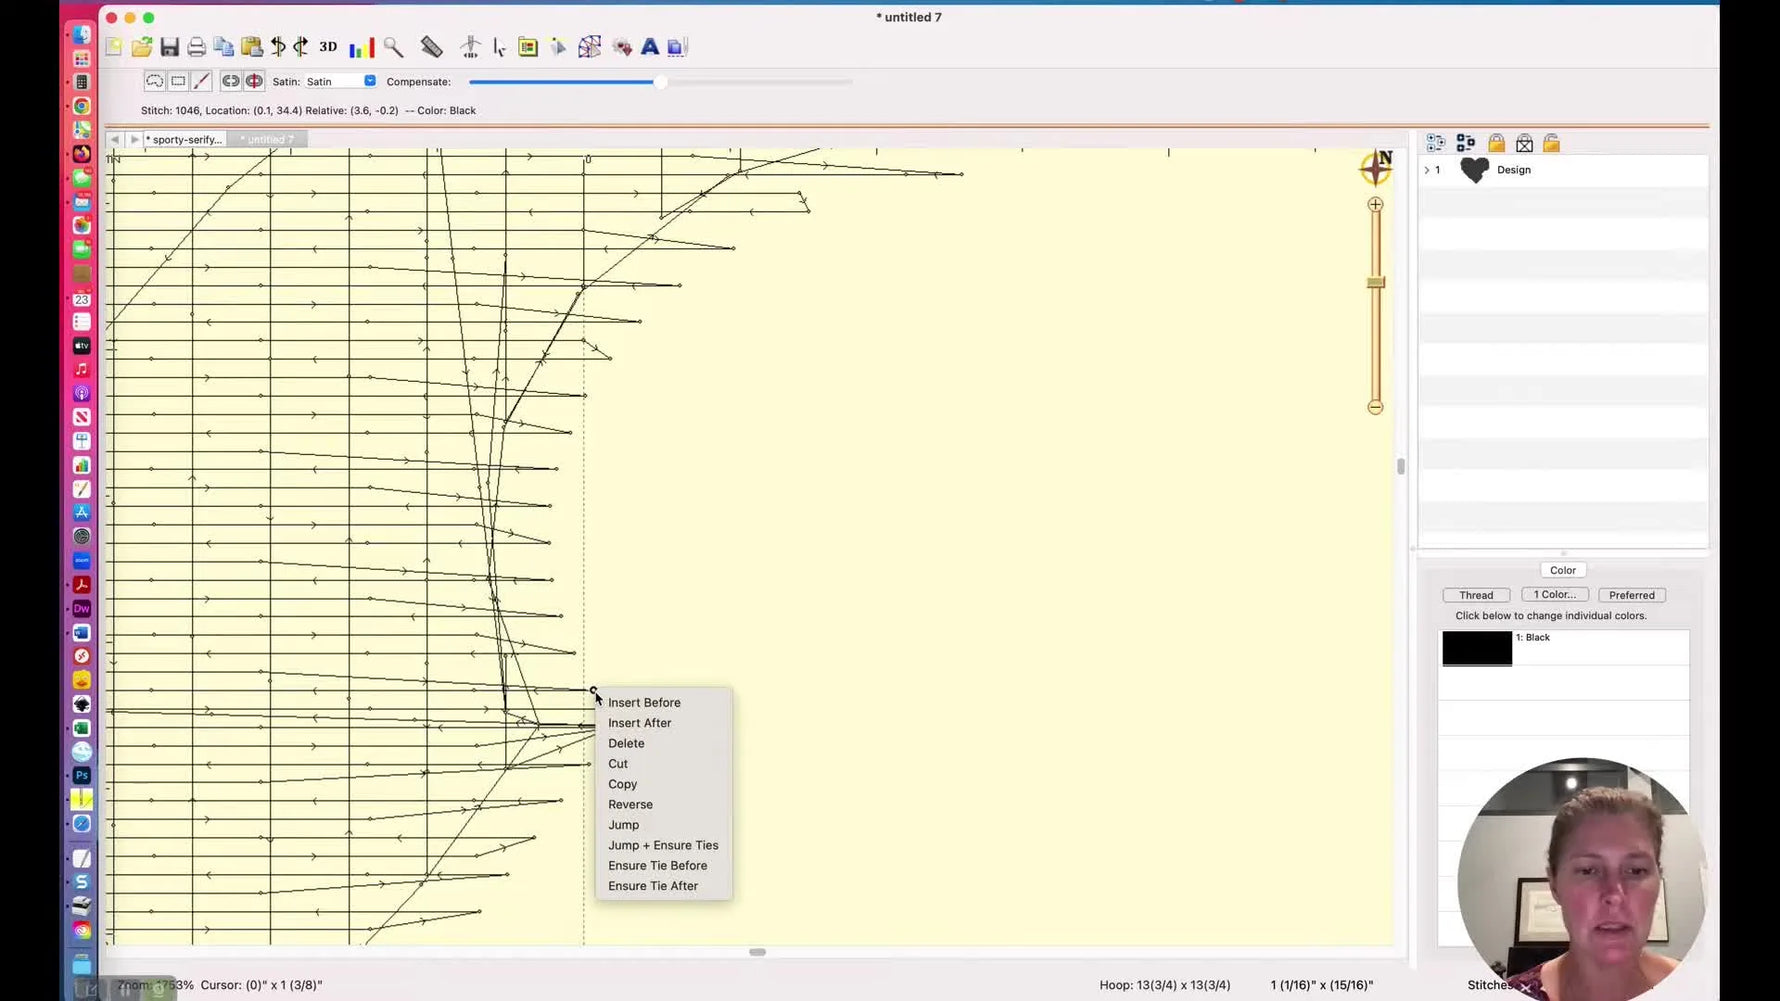
Task: Copy selection using the toolbar copy icon
Action: point(224,47)
